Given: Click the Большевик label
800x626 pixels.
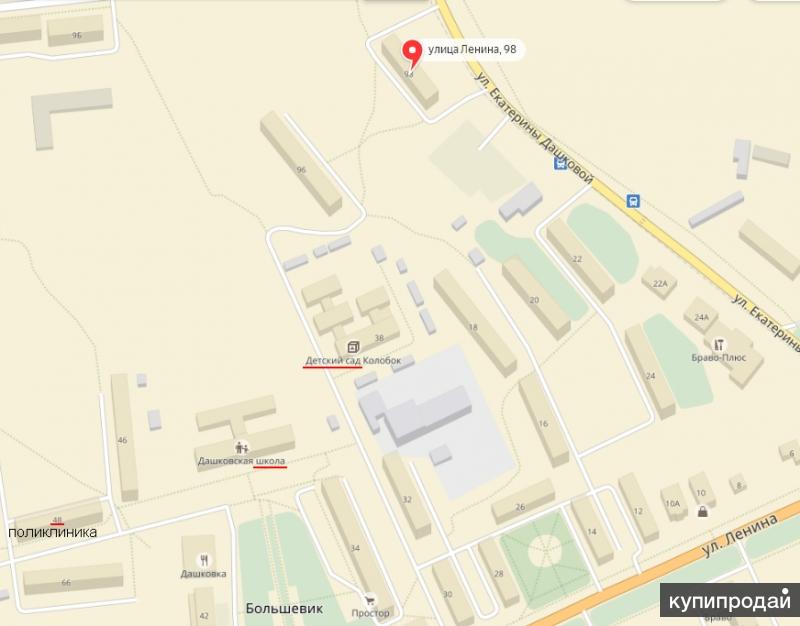Looking at the screenshot, I should pyautogui.click(x=284, y=609).
